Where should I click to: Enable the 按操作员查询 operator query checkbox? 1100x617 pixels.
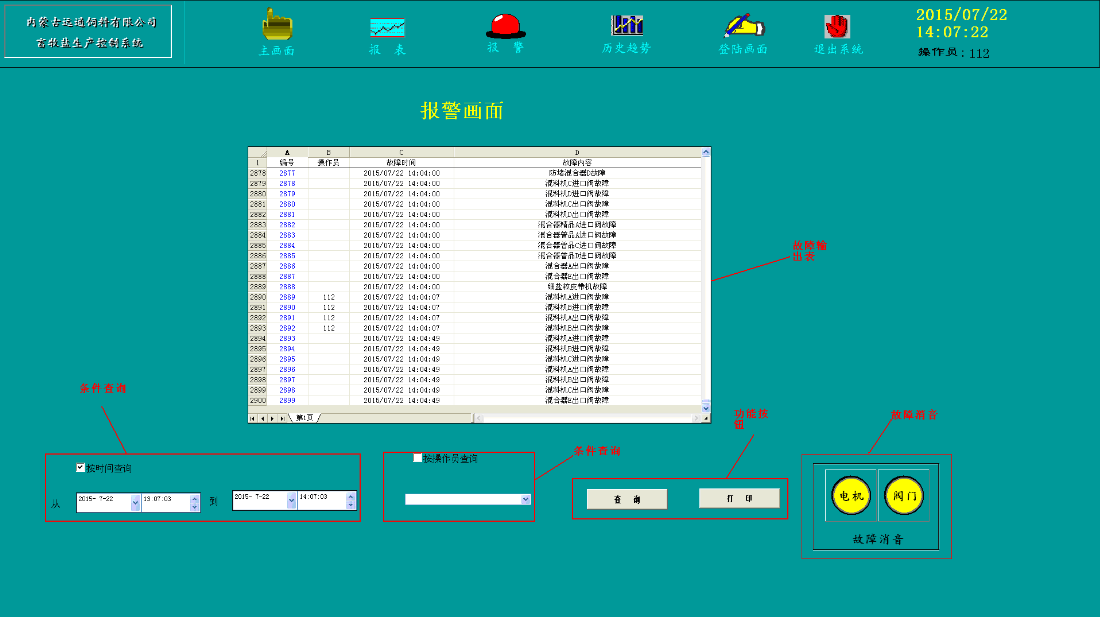click(417, 458)
